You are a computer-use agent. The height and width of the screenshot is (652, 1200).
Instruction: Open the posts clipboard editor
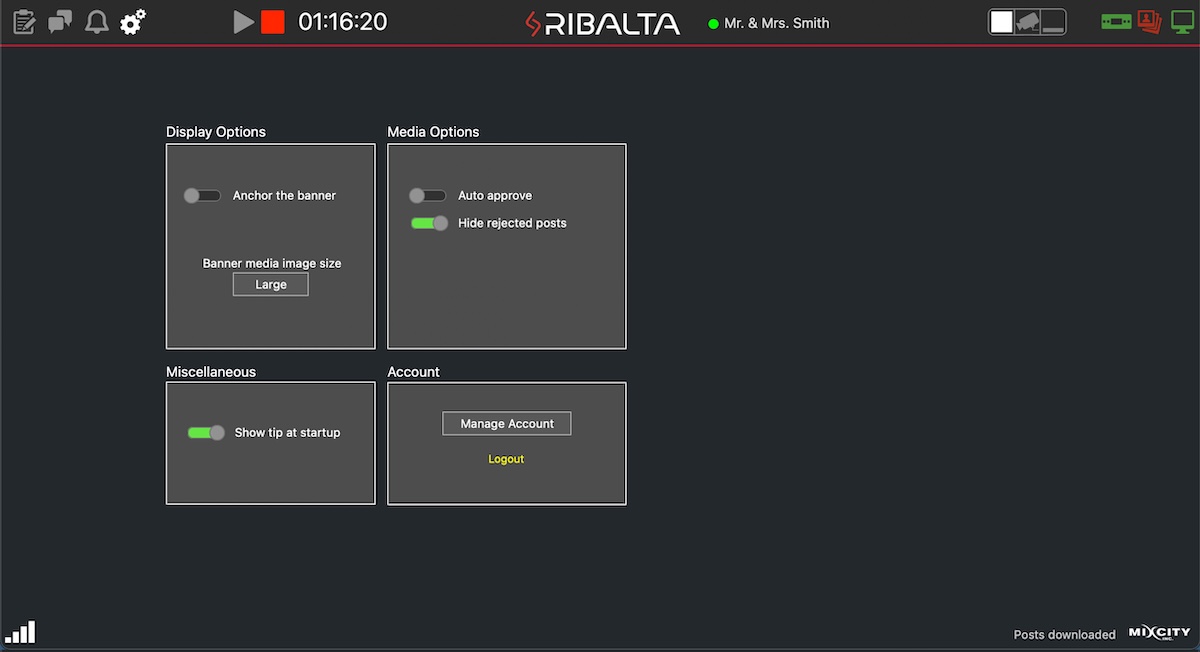23,21
